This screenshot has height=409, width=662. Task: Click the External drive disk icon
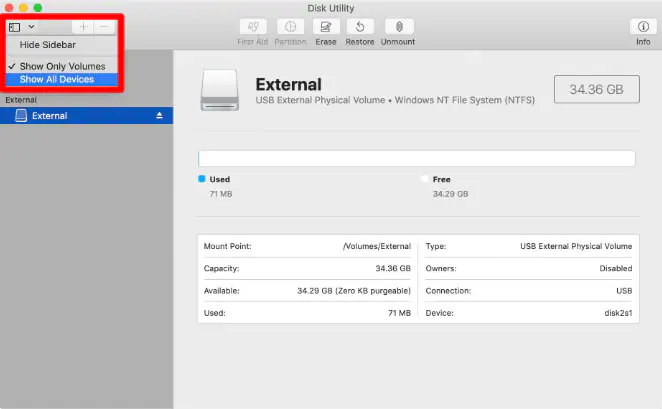pyautogui.click(x=220, y=90)
